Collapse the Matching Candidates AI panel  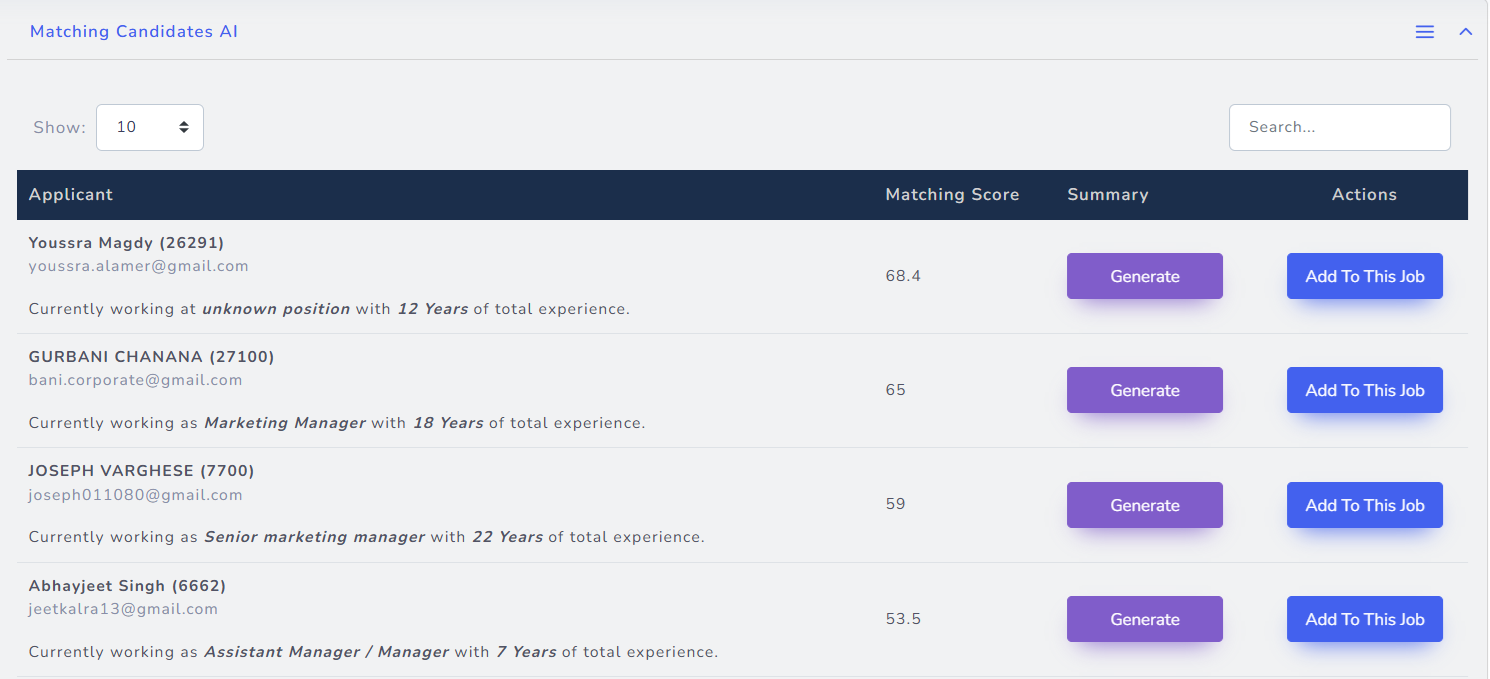(x=1466, y=32)
